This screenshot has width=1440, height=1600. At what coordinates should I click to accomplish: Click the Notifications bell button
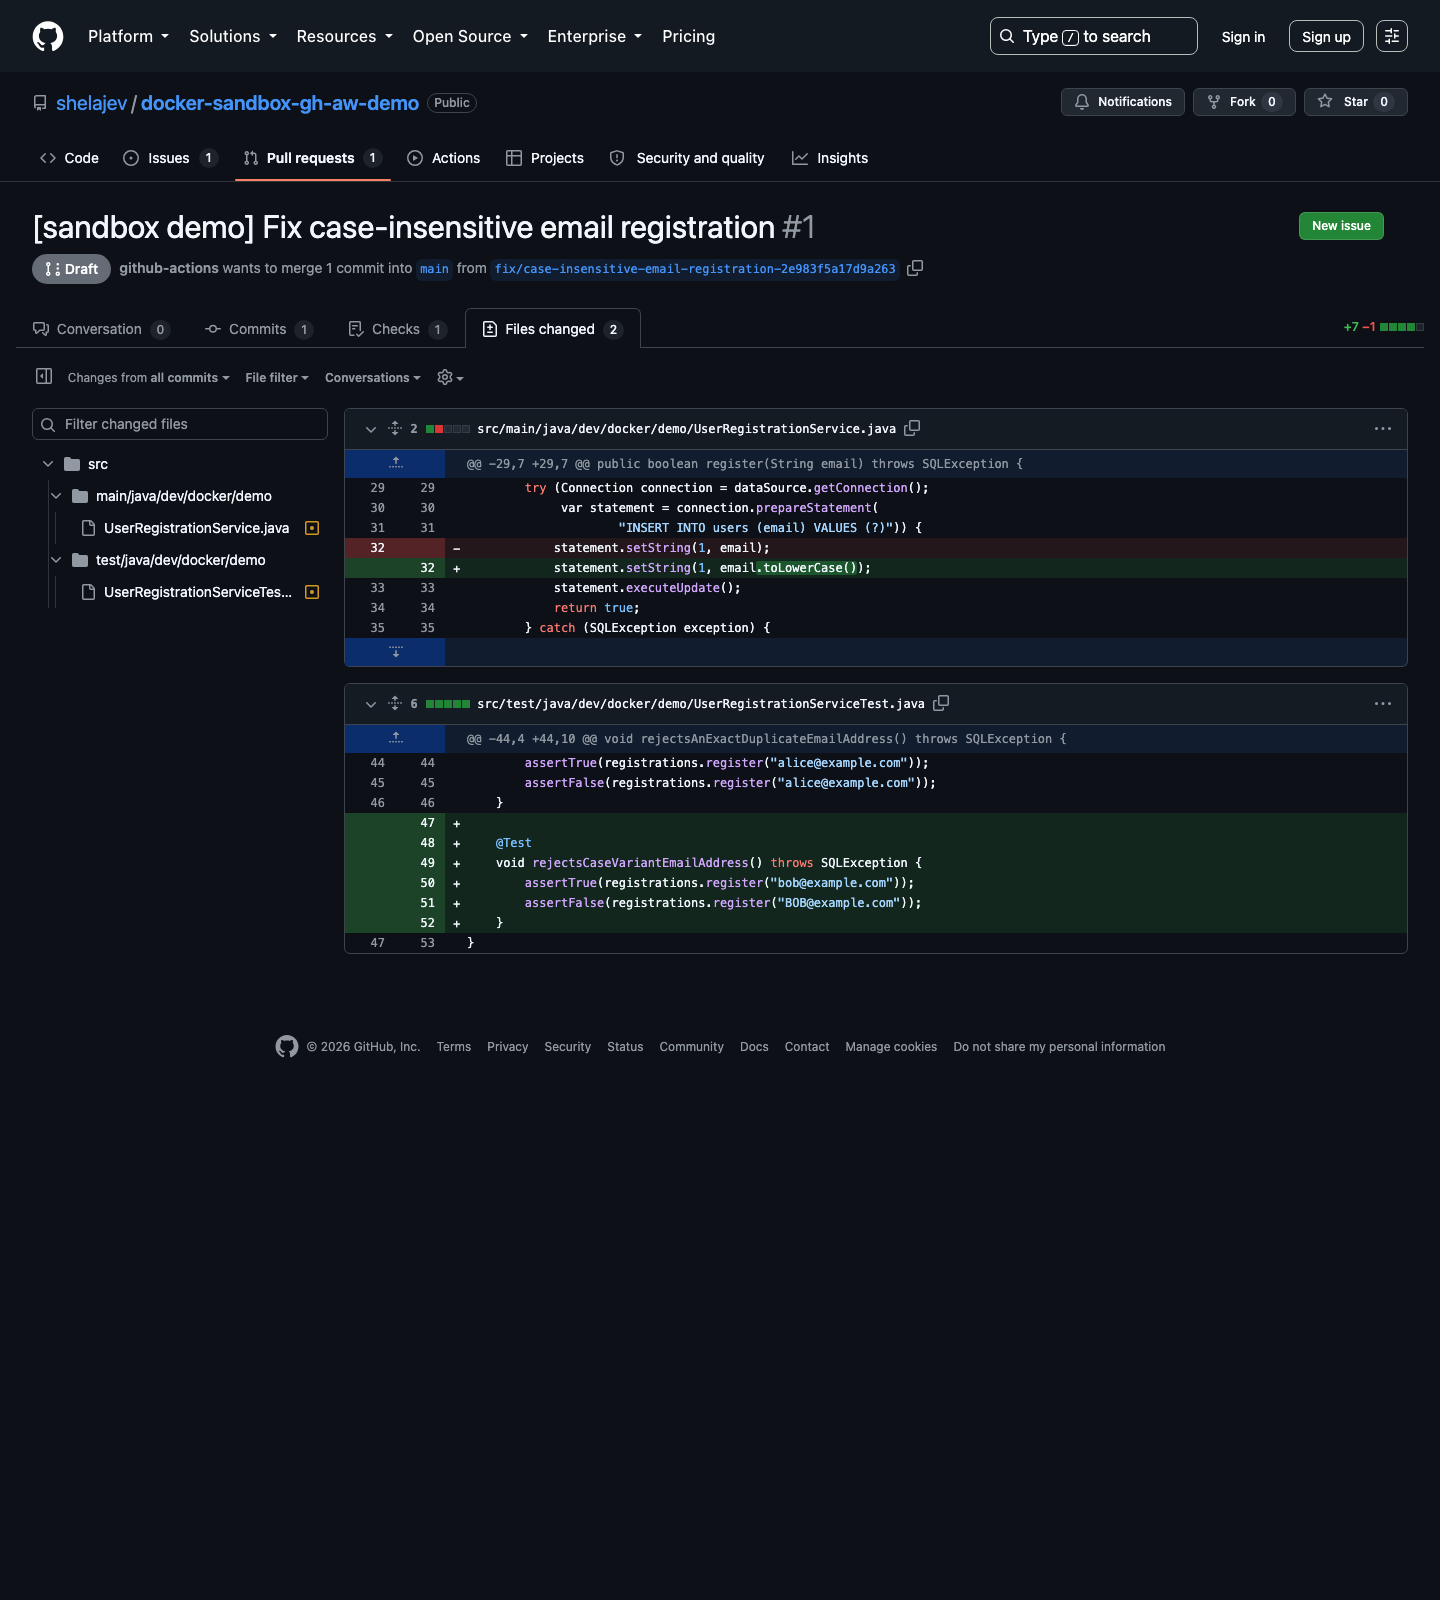(1123, 102)
